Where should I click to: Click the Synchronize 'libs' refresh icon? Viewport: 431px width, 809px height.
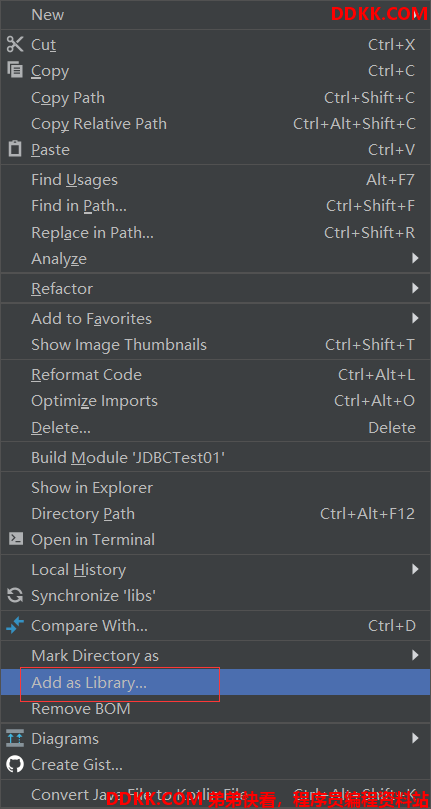click(15, 595)
